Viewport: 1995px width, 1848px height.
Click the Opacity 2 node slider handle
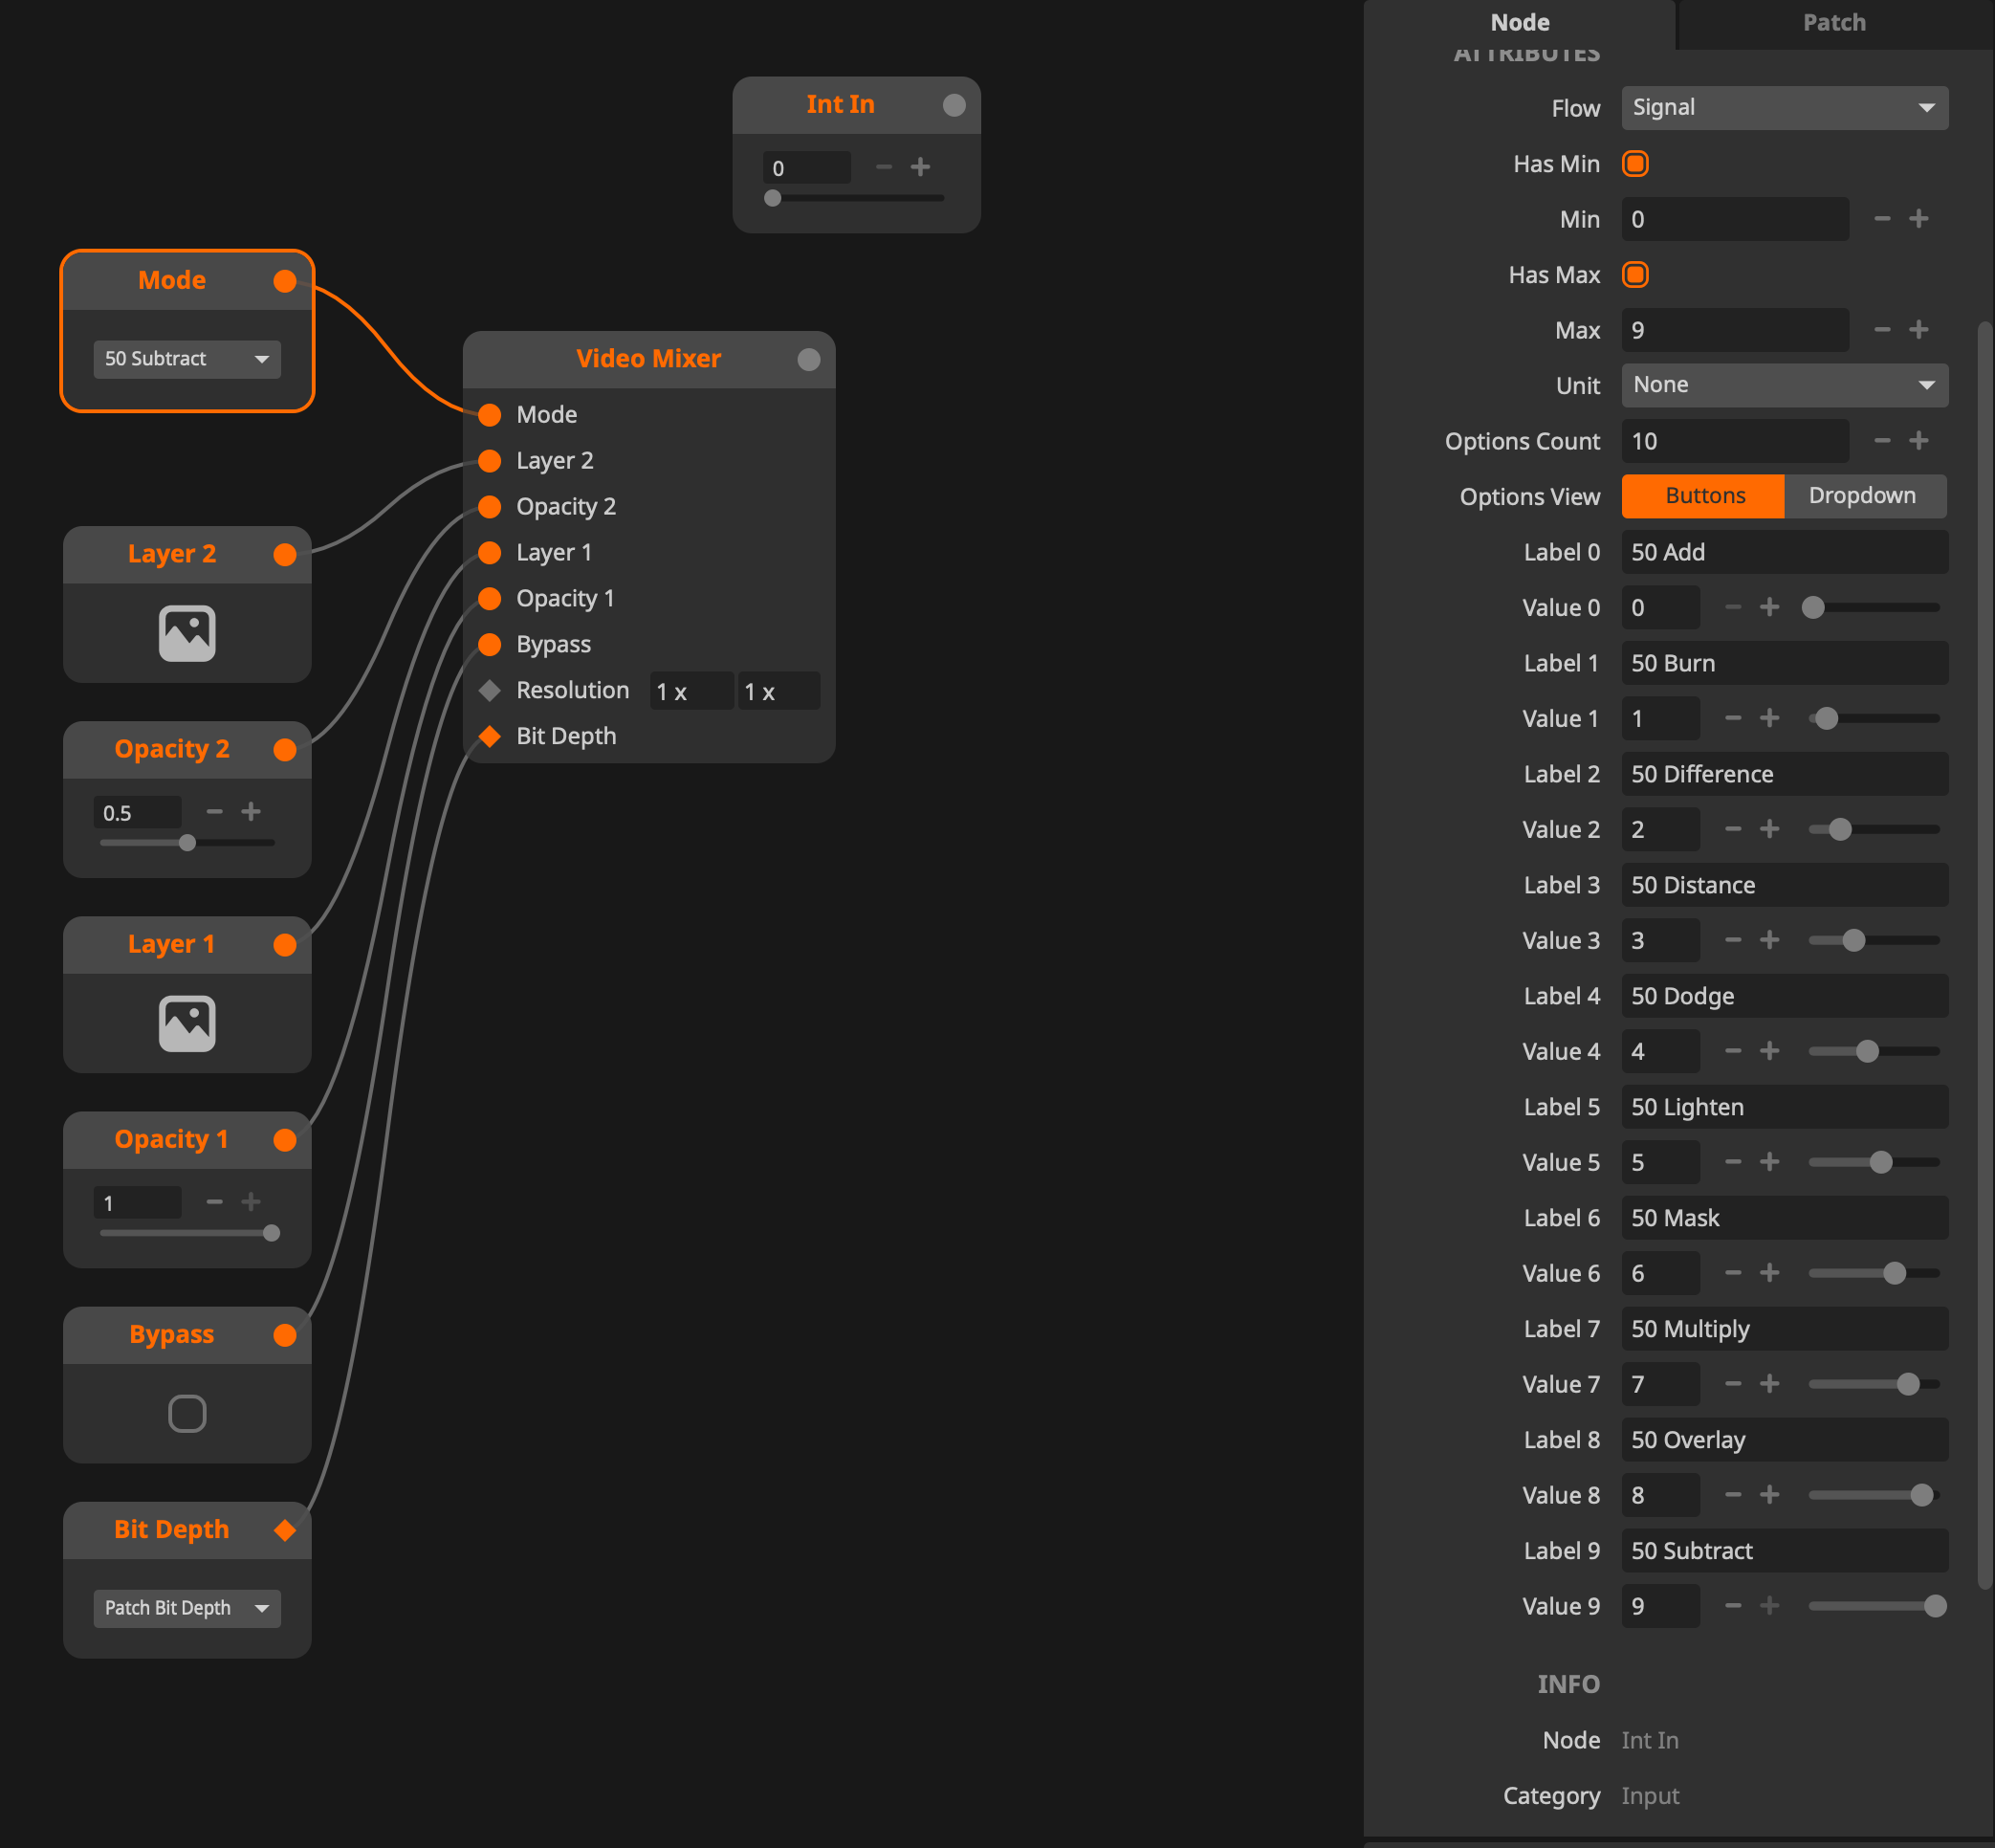pyautogui.click(x=187, y=843)
